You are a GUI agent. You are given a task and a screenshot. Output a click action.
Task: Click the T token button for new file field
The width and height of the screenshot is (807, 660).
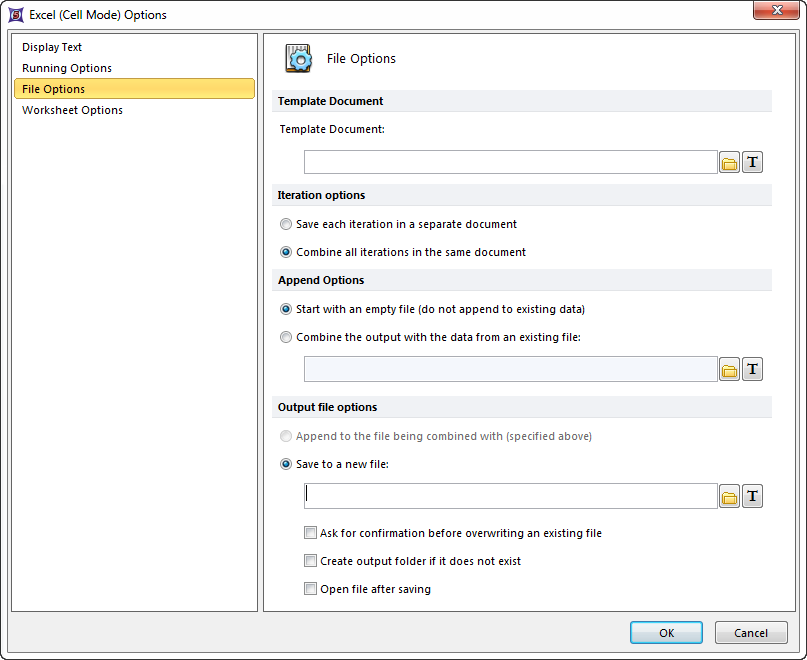pos(753,497)
